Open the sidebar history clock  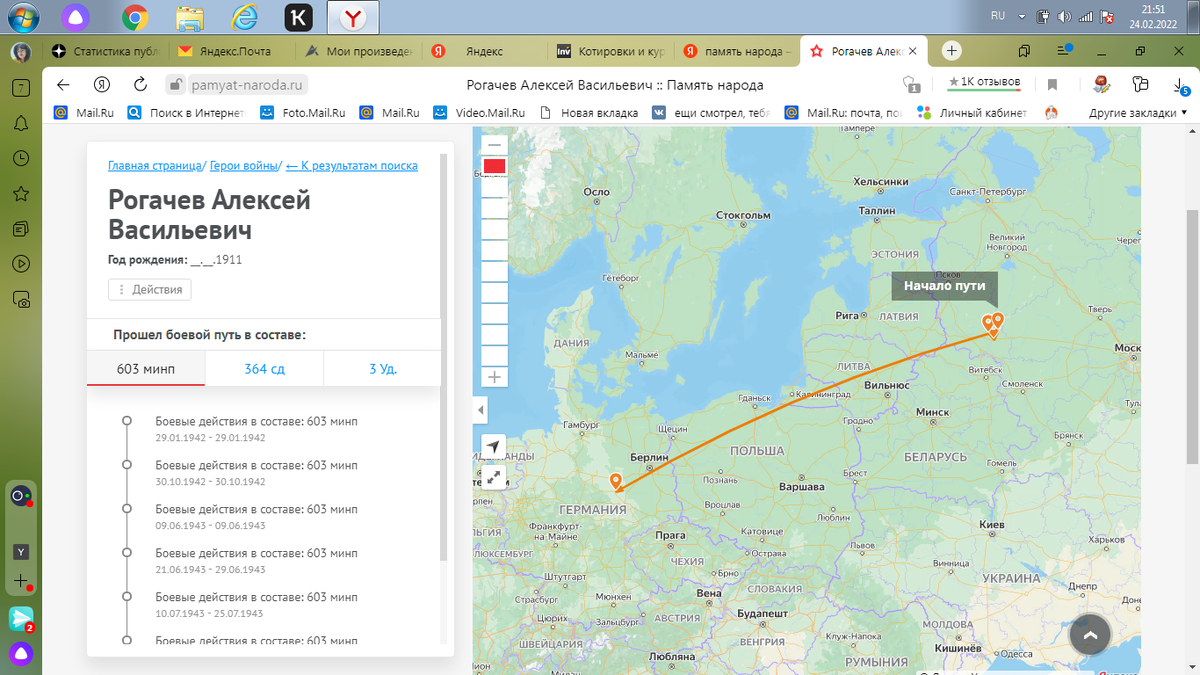click(x=21, y=158)
